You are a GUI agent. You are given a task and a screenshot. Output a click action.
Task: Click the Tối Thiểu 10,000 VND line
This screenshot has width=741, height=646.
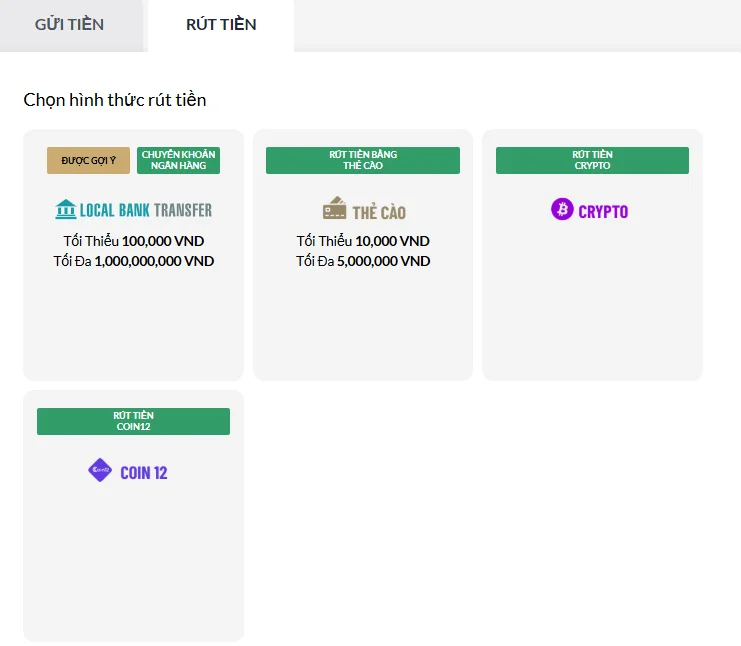point(363,241)
